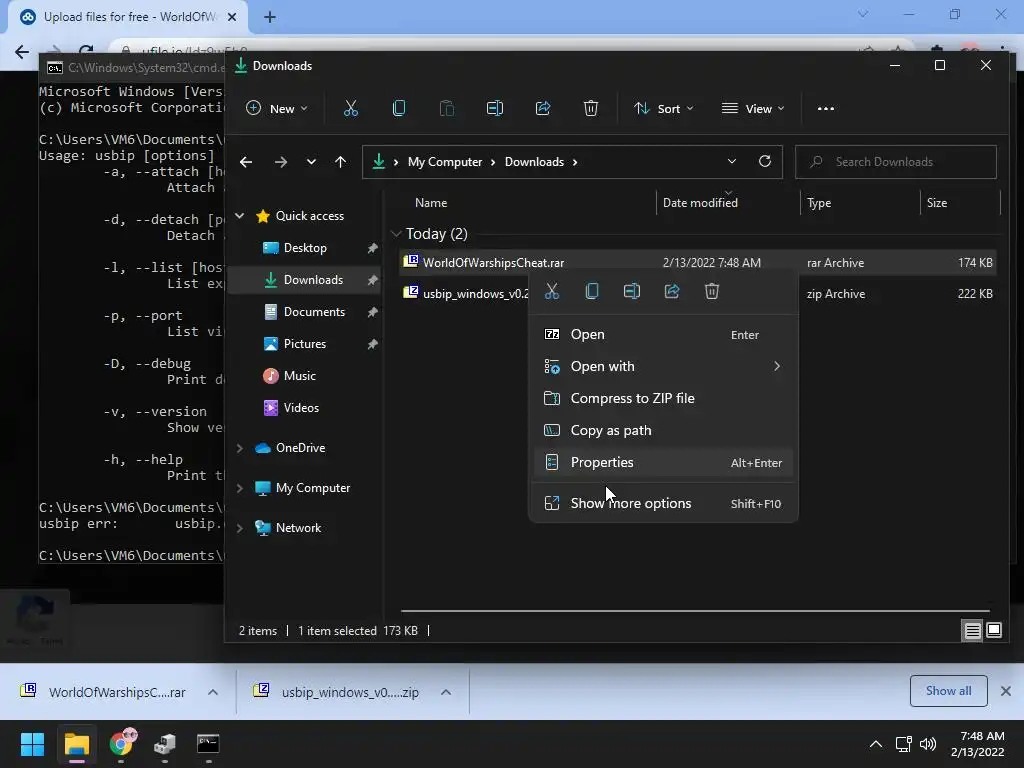This screenshot has height=768, width=1024.
Task: Open the View dropdown
Action: (753, 108)
